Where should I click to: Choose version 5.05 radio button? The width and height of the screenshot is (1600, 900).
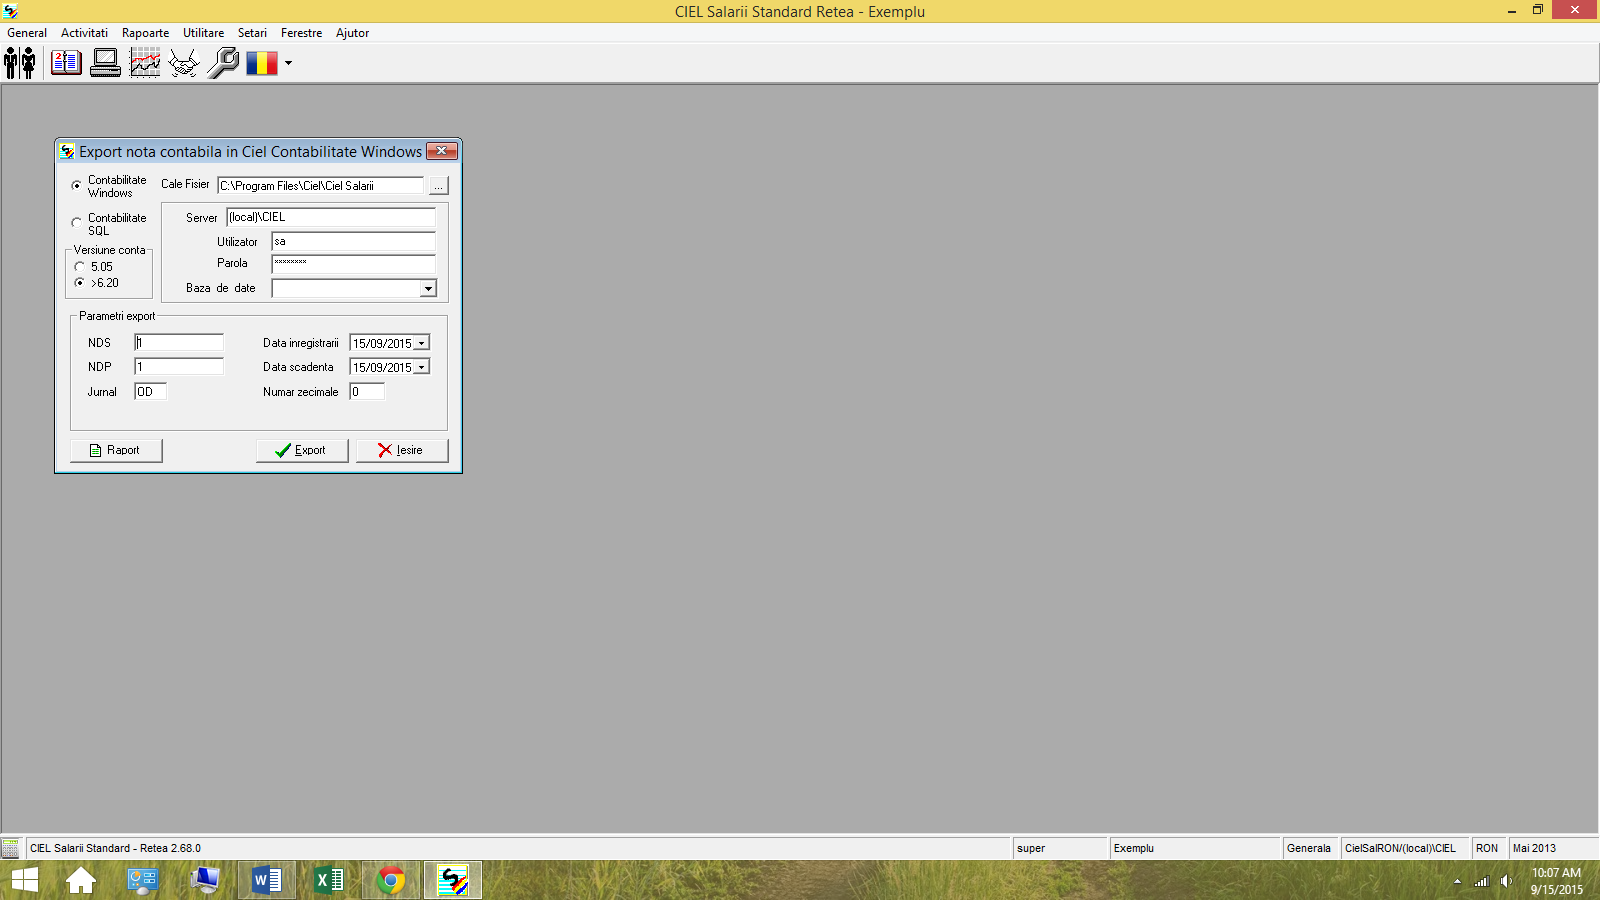(80, 267)
